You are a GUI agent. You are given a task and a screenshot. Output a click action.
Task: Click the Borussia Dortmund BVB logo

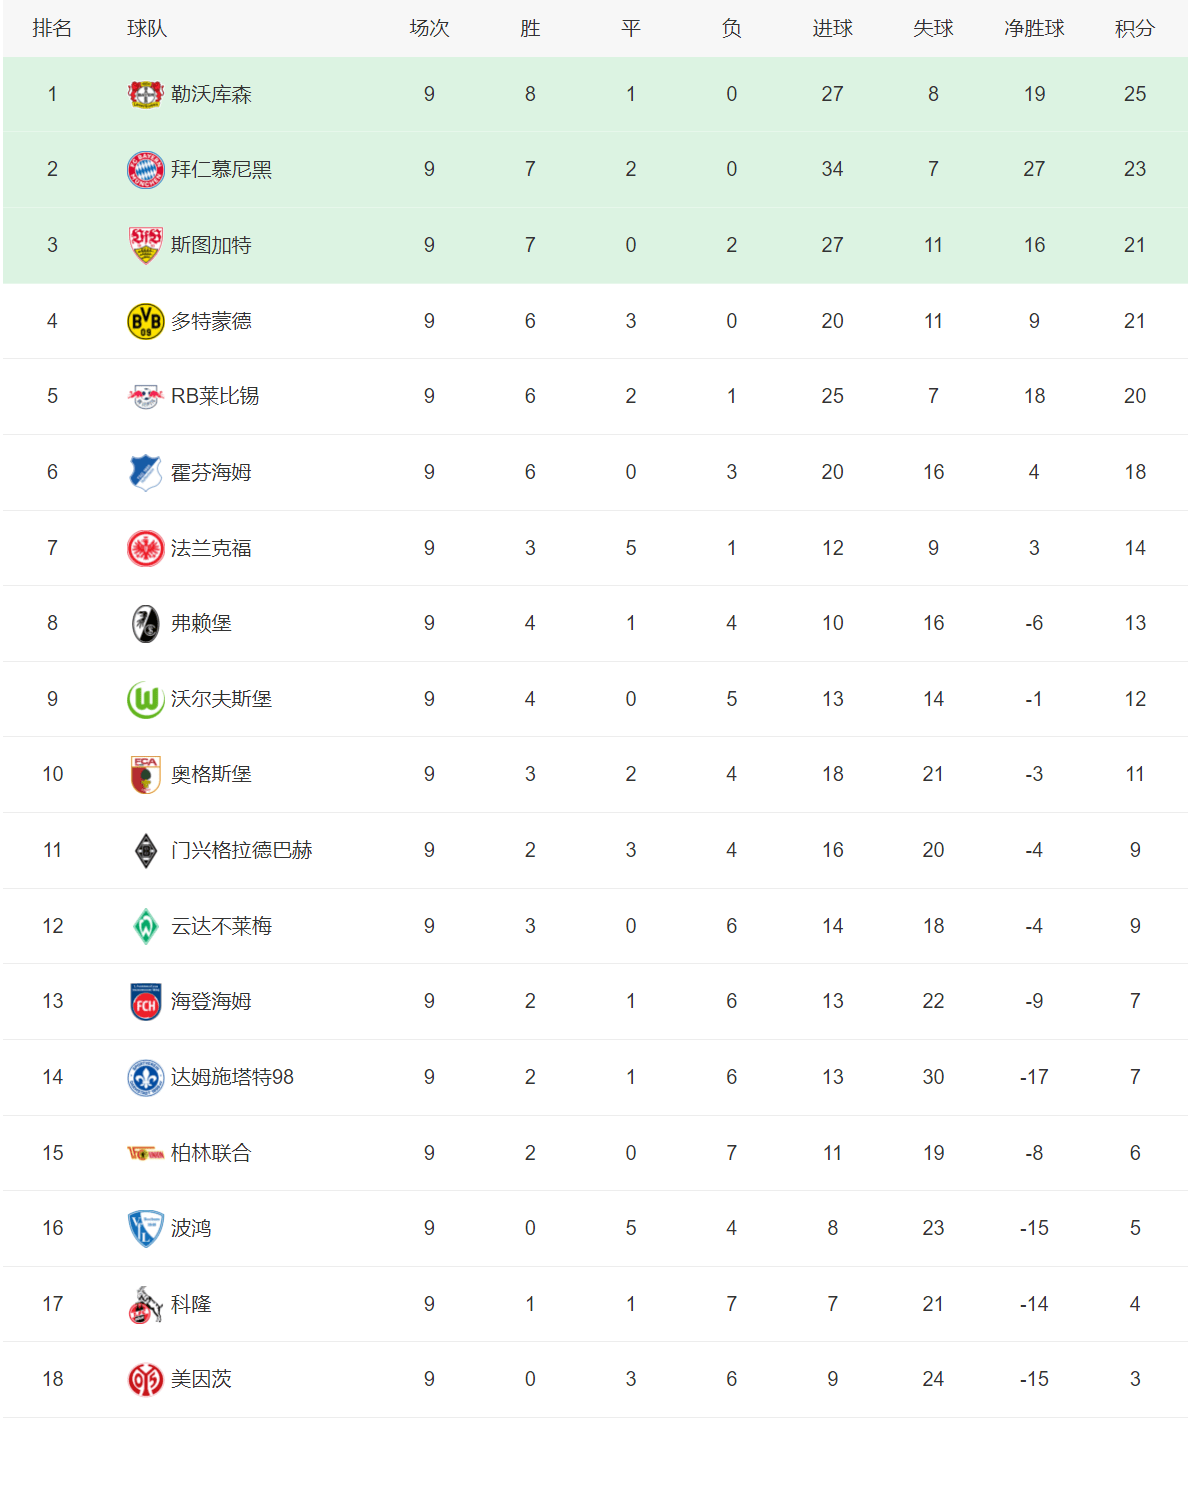click(146, 321)
